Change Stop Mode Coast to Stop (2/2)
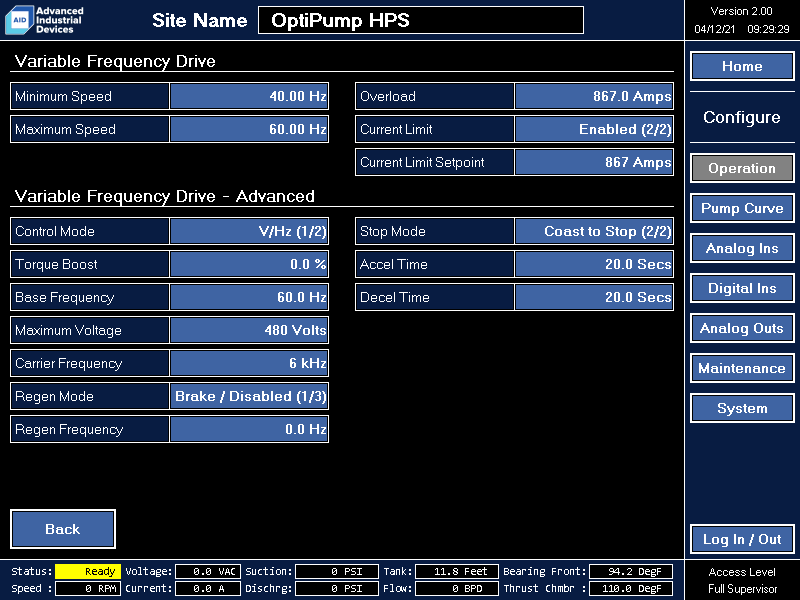The height and width of the screenshot is (600, 800). [594, 231]
